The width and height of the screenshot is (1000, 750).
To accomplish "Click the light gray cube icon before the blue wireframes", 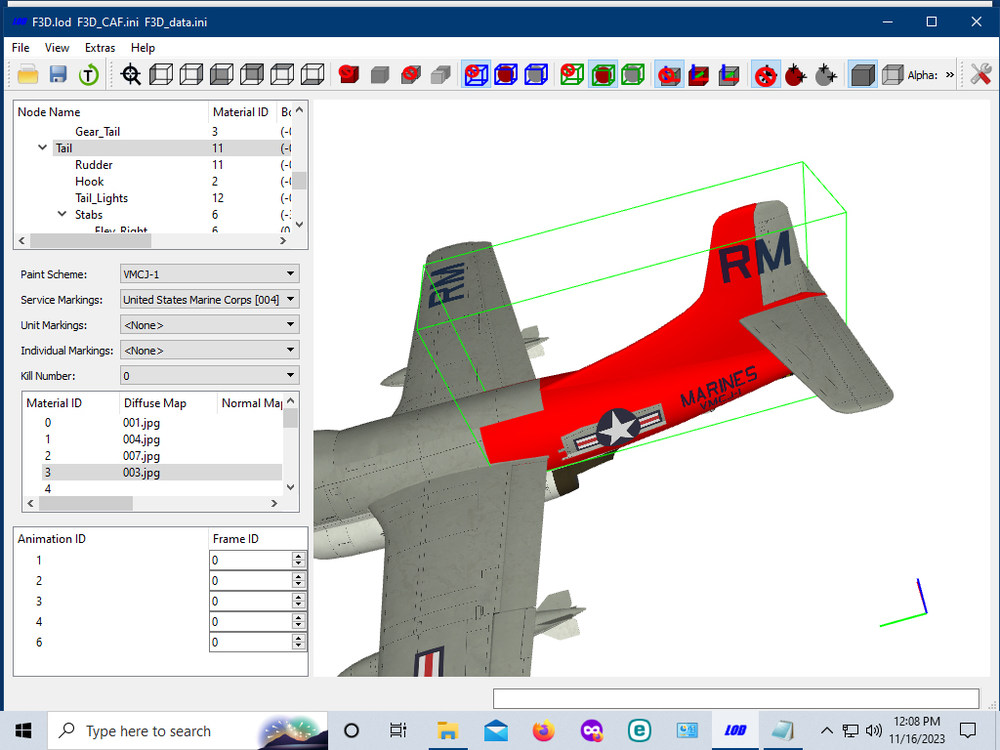I will [x=441, y=75].
